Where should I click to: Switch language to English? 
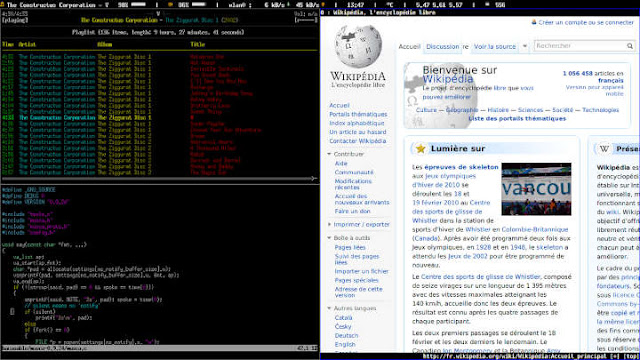[345, 344]
